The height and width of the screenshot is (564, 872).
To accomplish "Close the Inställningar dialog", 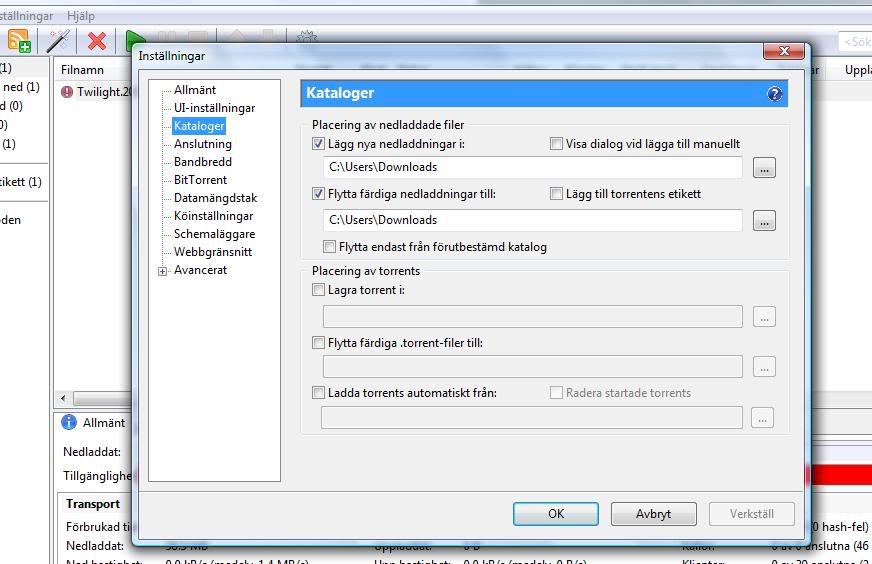I will (784, 51).
